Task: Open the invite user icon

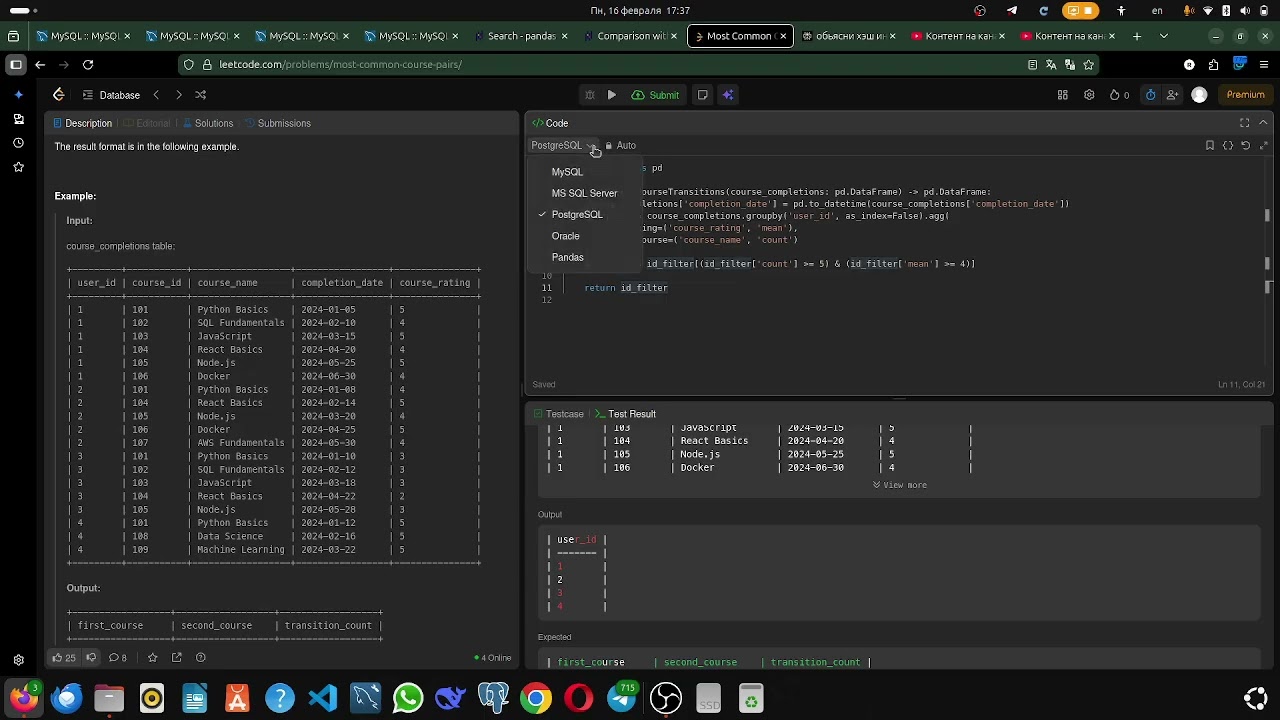Action: pyautogui.click(x=1172, y=95)
